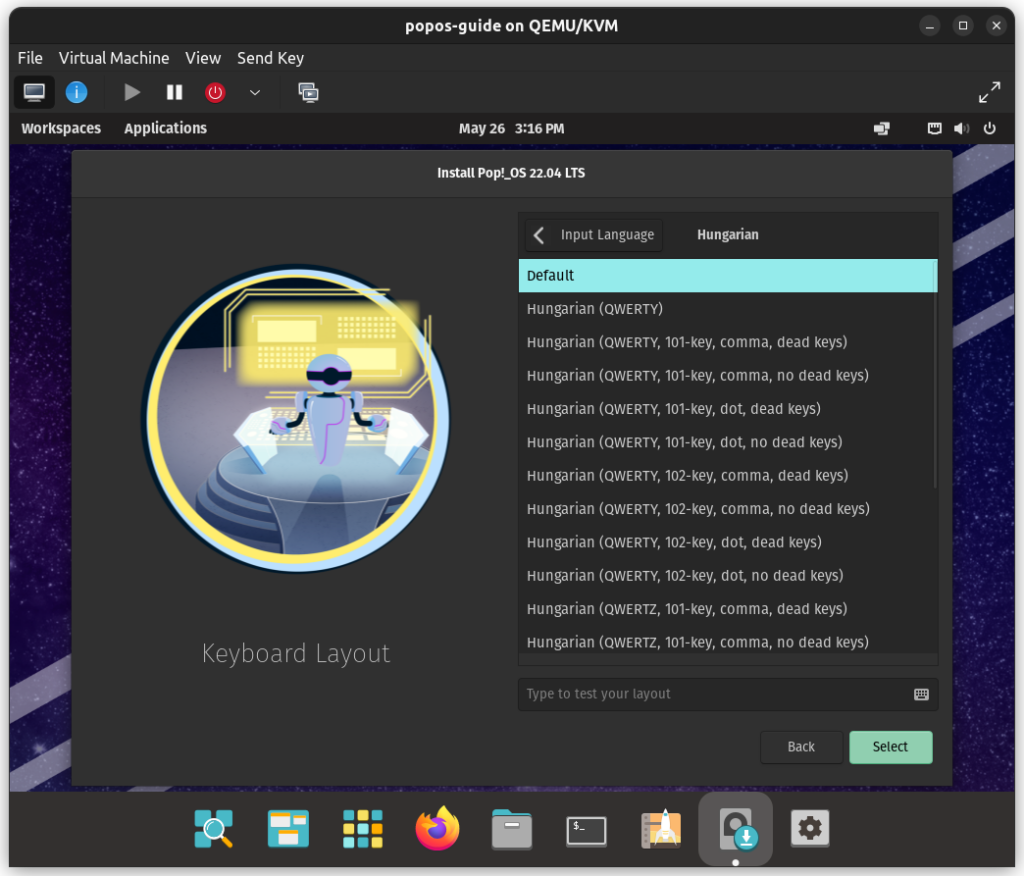This screenshot has width=1024, height=876.
Task: Open the Send Key menu
Action: [x=270, y=58]
